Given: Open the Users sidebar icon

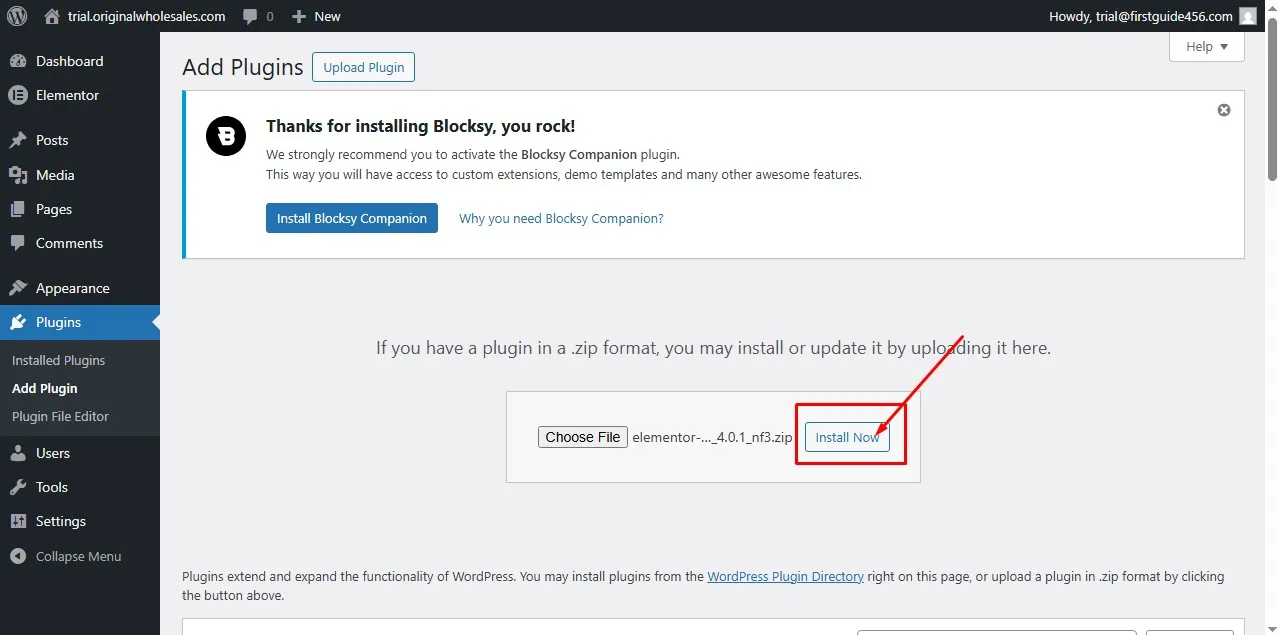Looking at the screenshot, I should [20, 453].
